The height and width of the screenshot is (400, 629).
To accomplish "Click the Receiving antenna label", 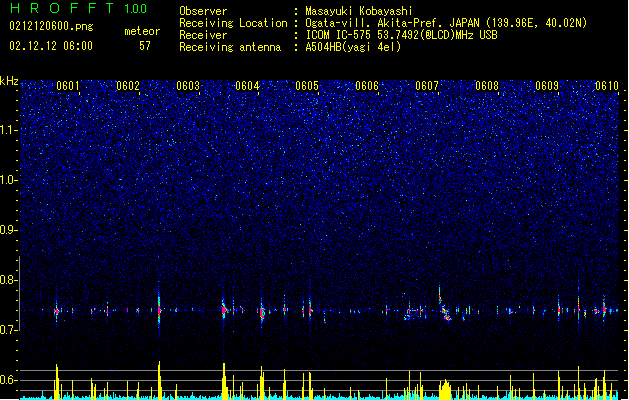I will tap(230, 47).
